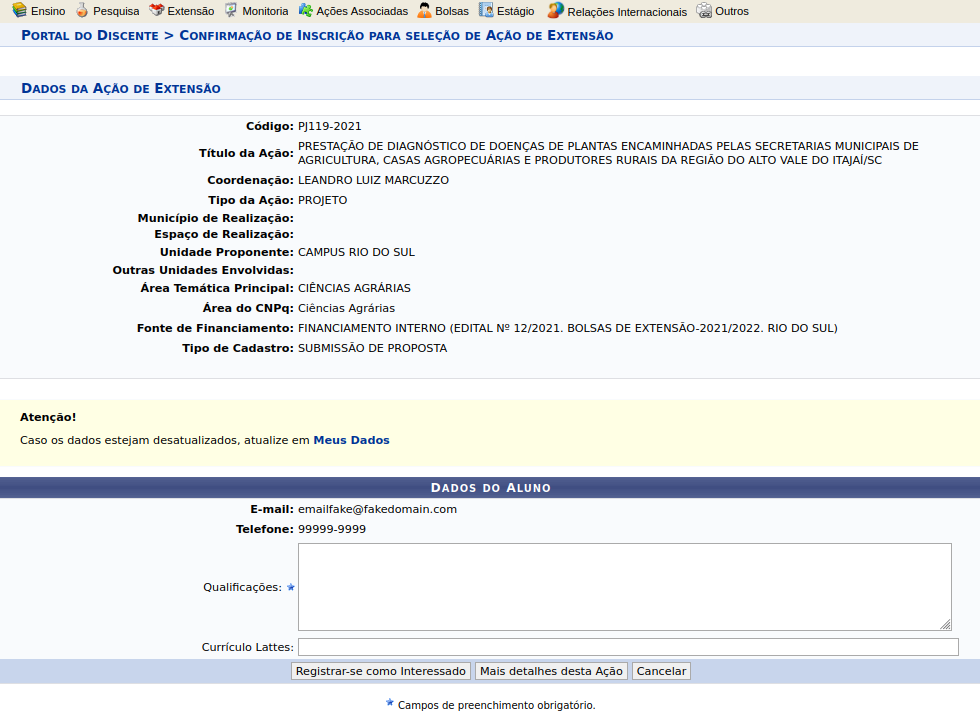Focus the Currículo Lattes input field

pyautogui.click(x=628, y=647)
